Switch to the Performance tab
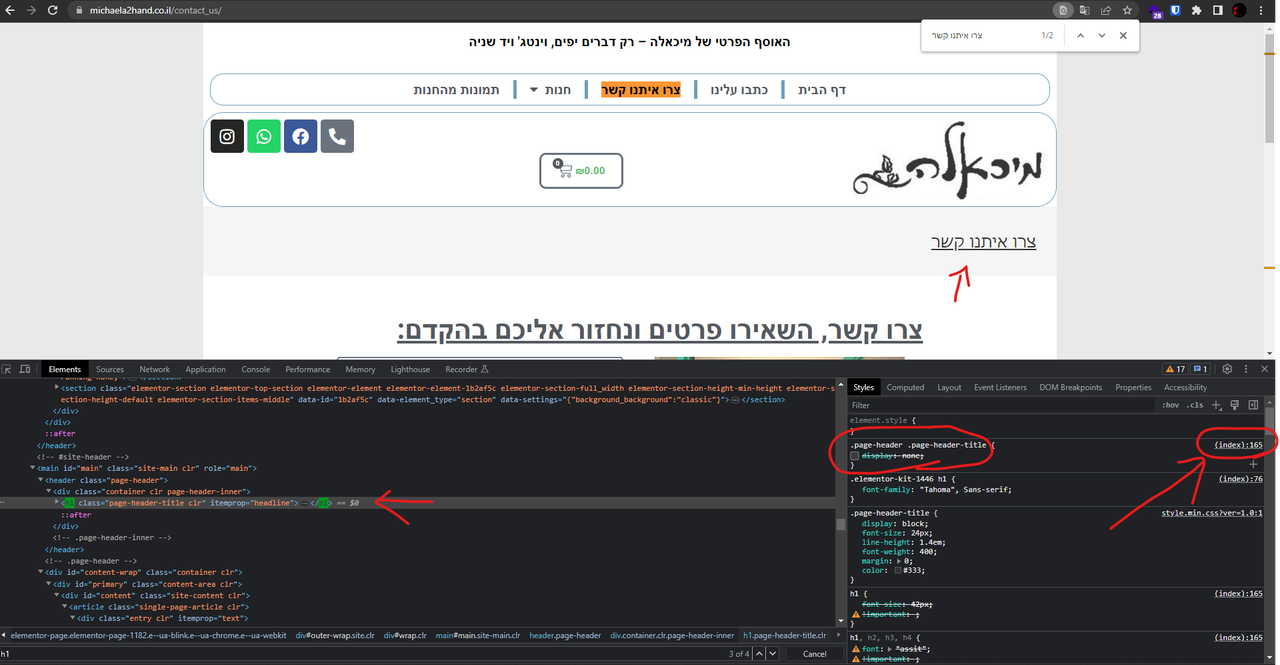 click(x=307, y=369)
